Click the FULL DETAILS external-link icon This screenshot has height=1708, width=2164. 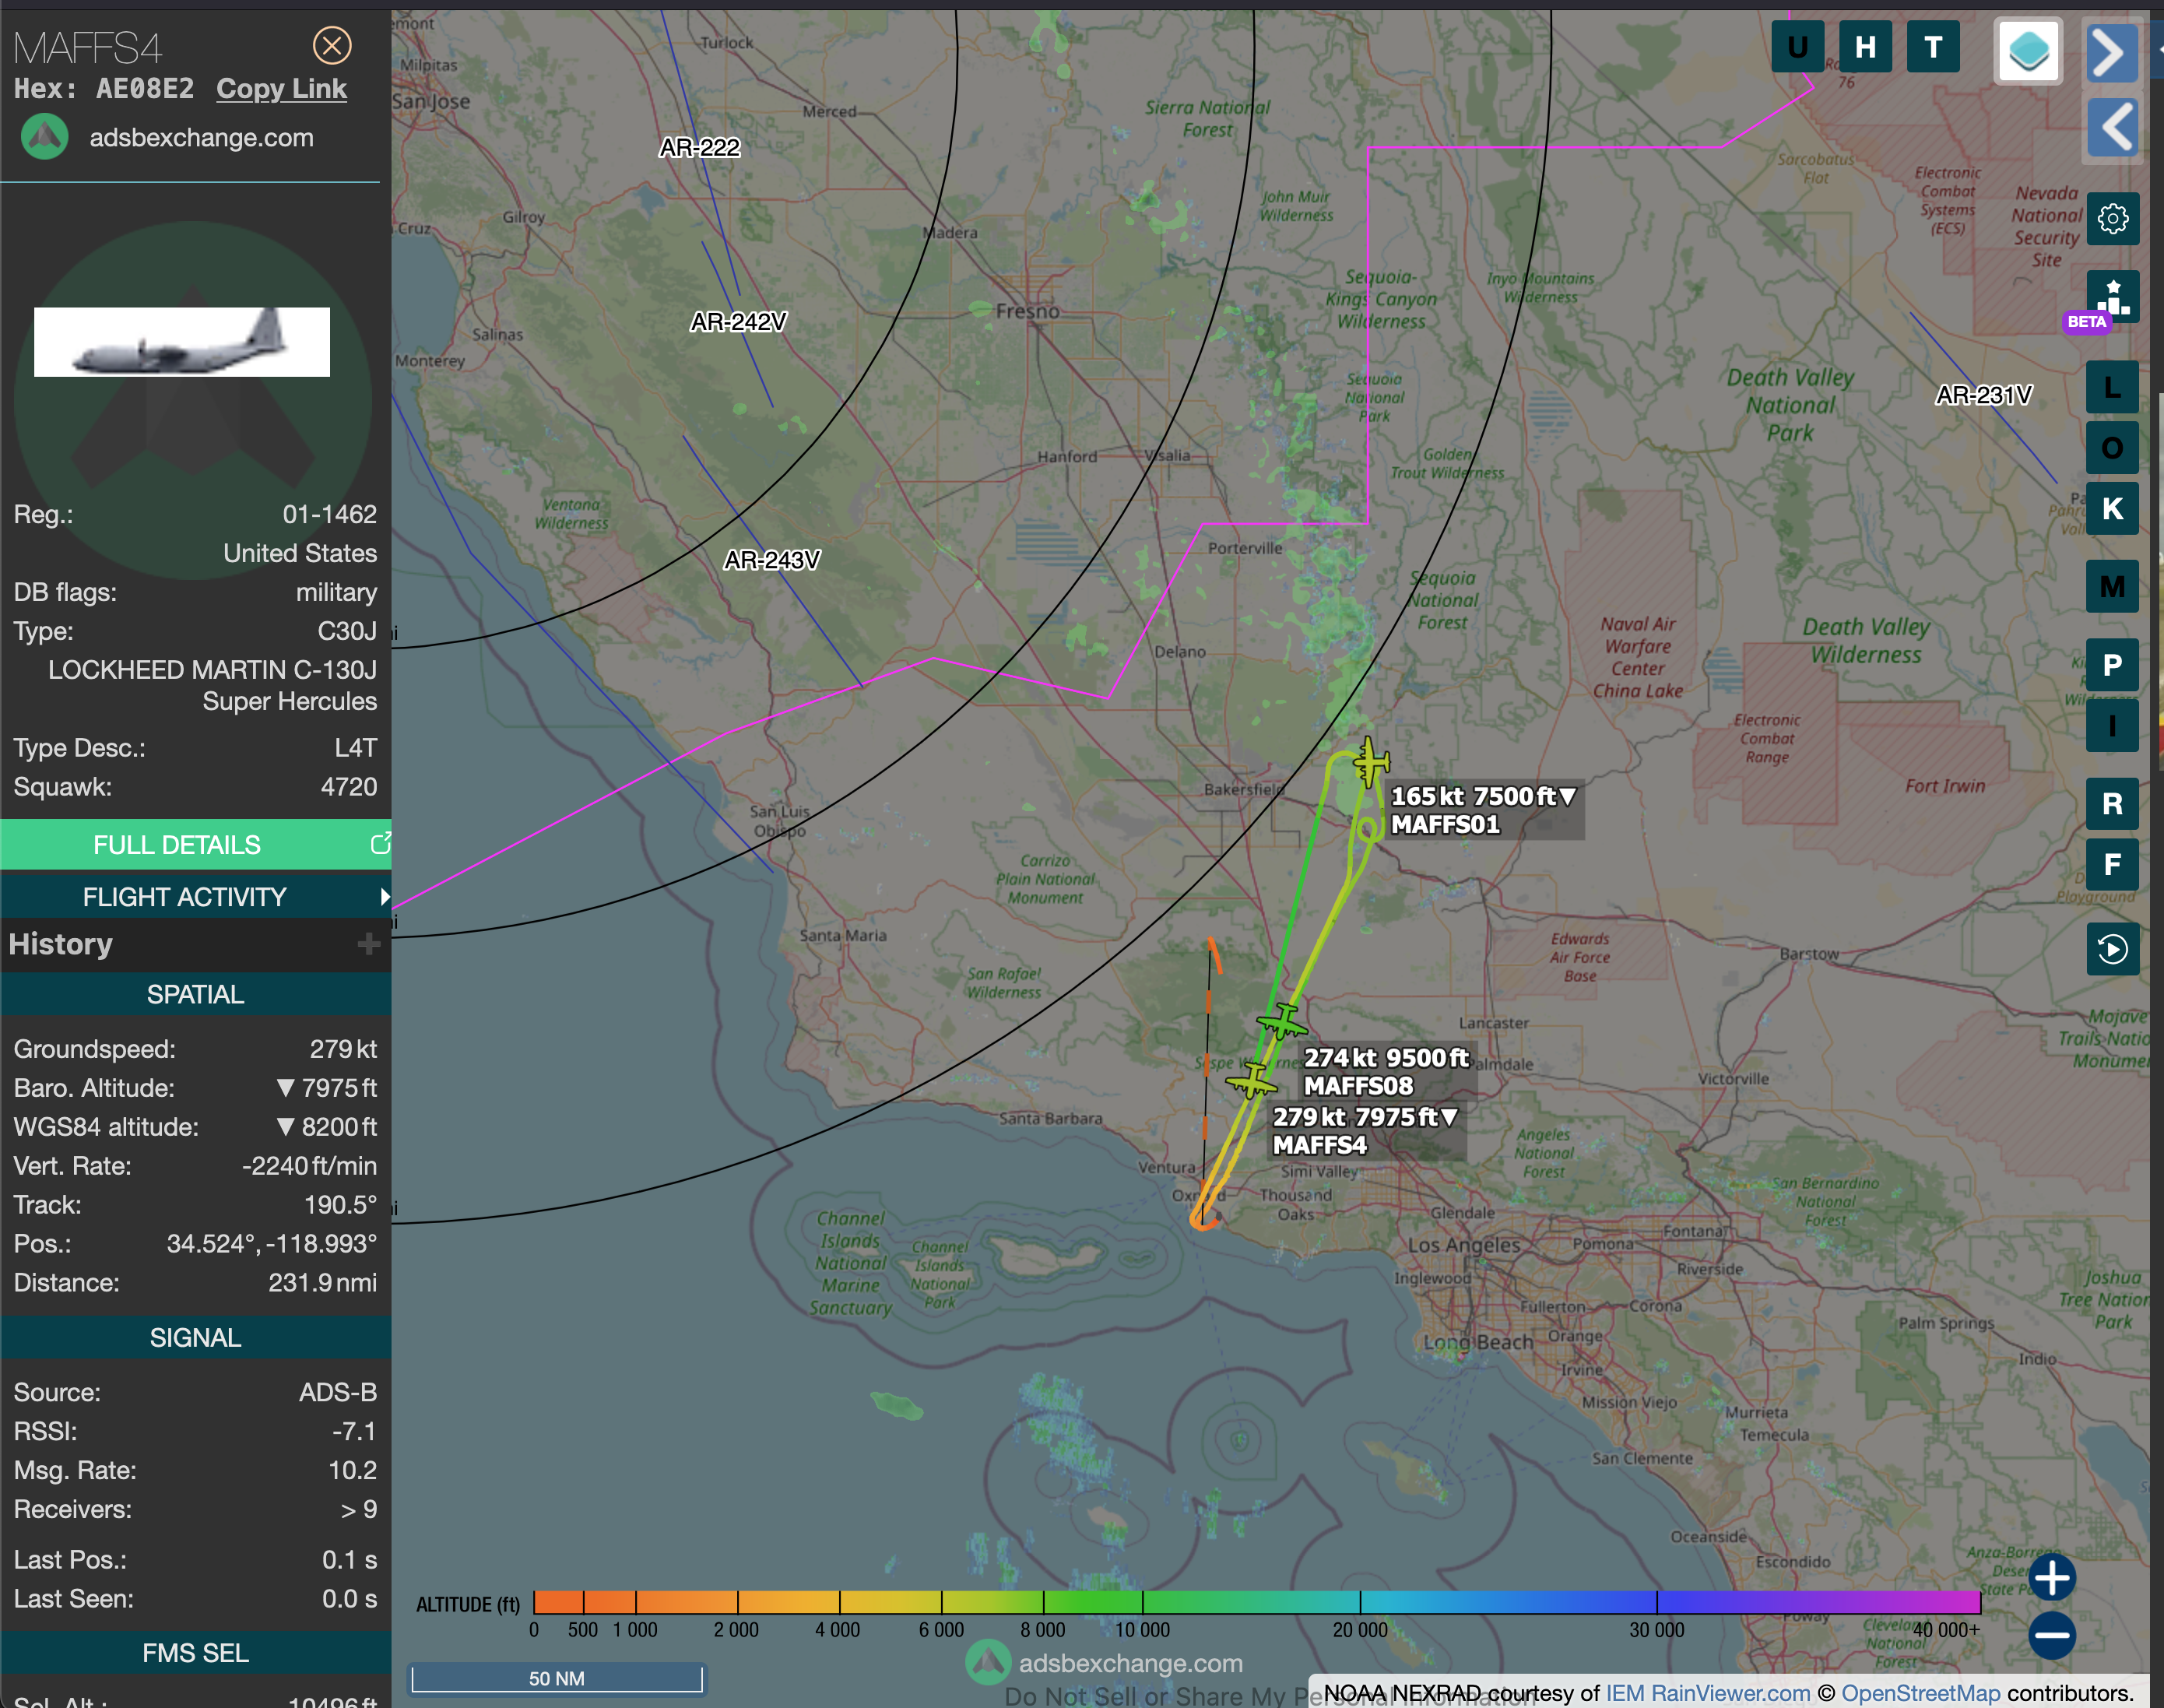pos(380,844)
